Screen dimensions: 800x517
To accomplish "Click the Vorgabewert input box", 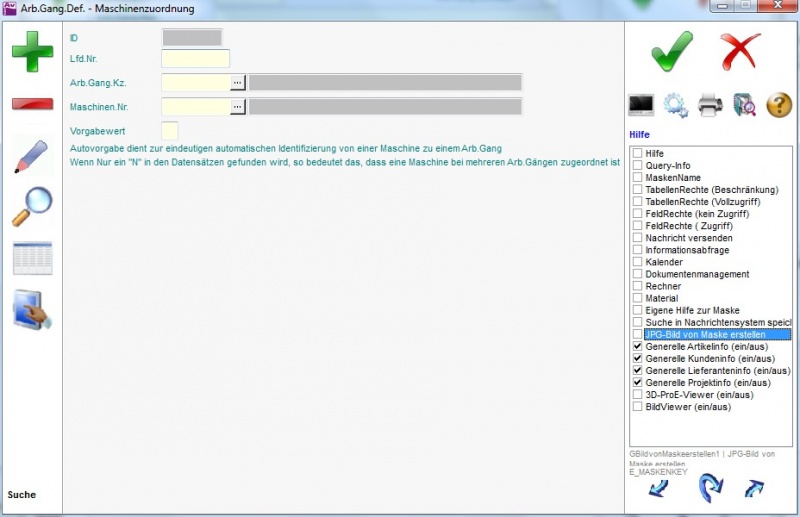I will [169, 130].
